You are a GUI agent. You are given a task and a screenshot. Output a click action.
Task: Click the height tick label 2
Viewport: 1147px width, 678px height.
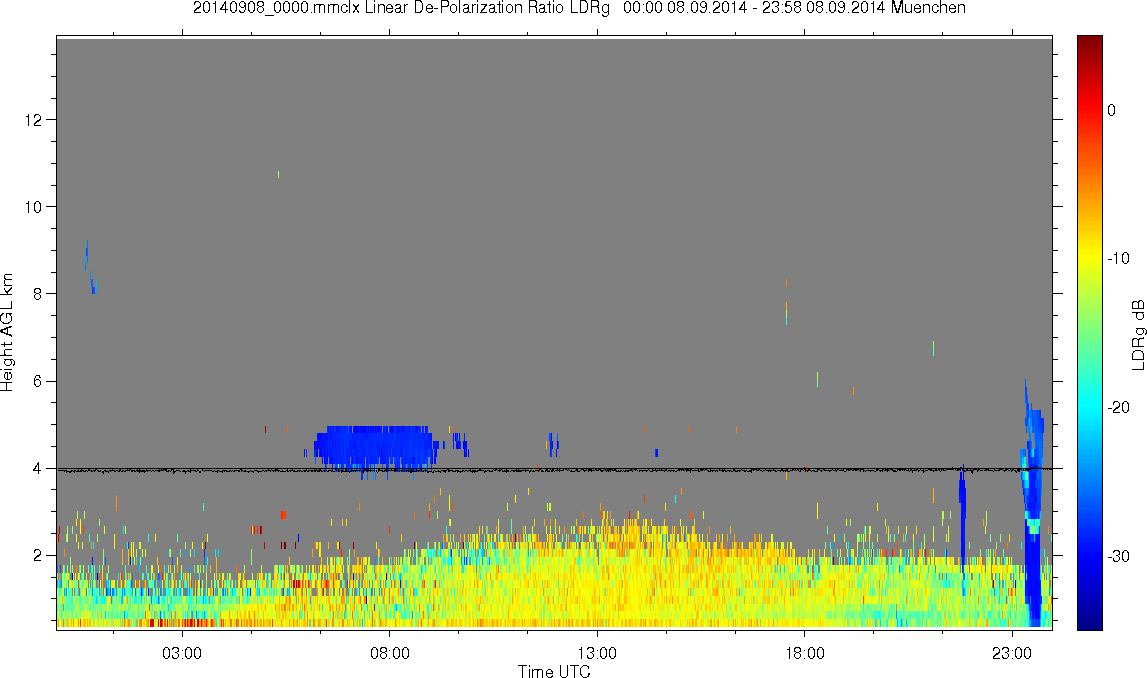[x=37, y=556]
